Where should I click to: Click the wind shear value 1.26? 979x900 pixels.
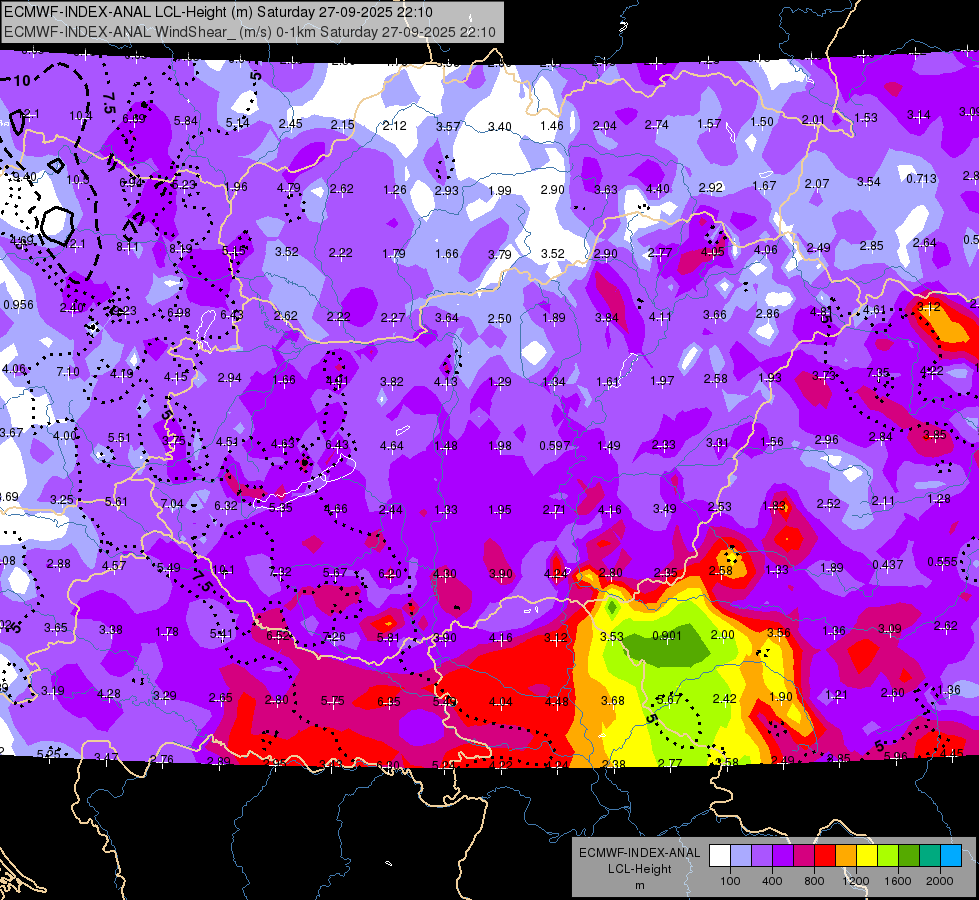pyautogui.click(x=395, y=189)
